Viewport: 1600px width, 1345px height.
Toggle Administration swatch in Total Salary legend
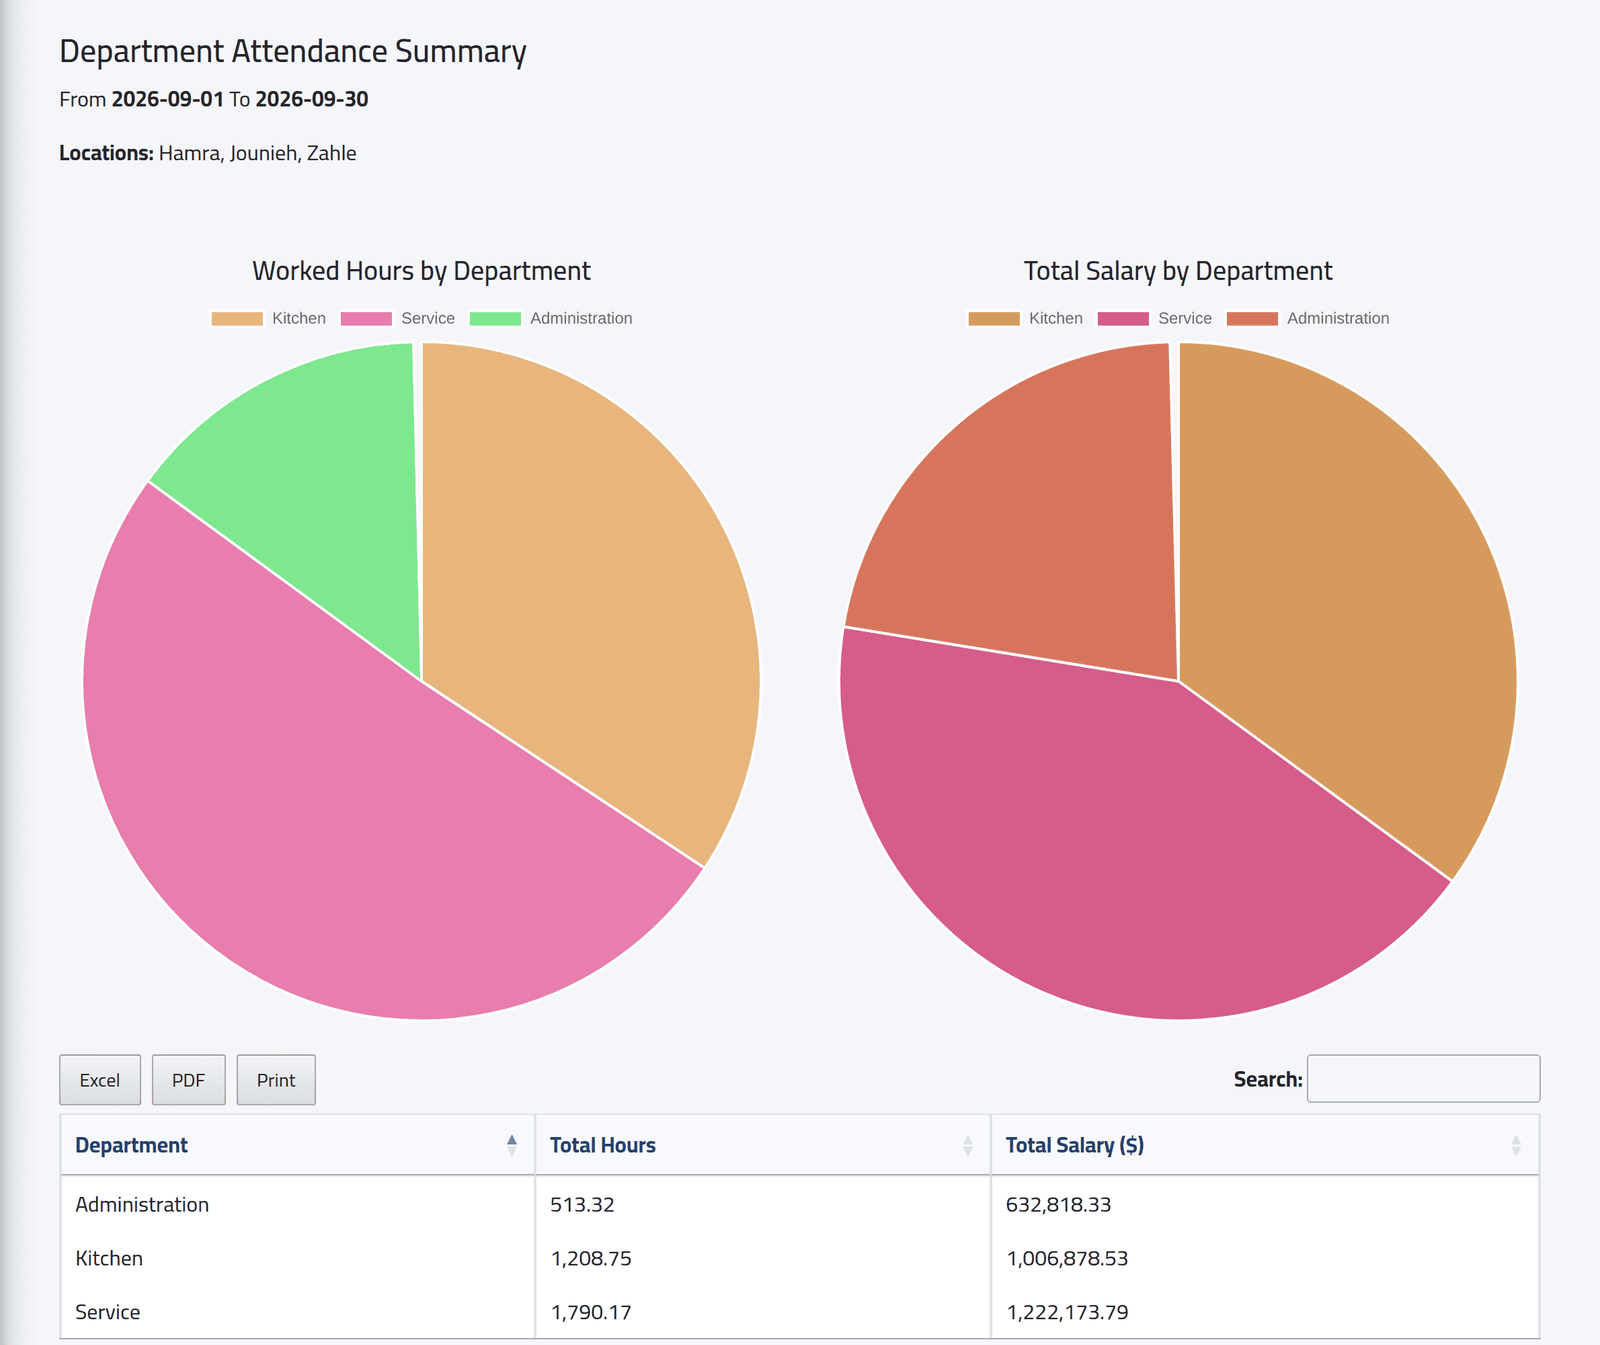click(1252, 318)
